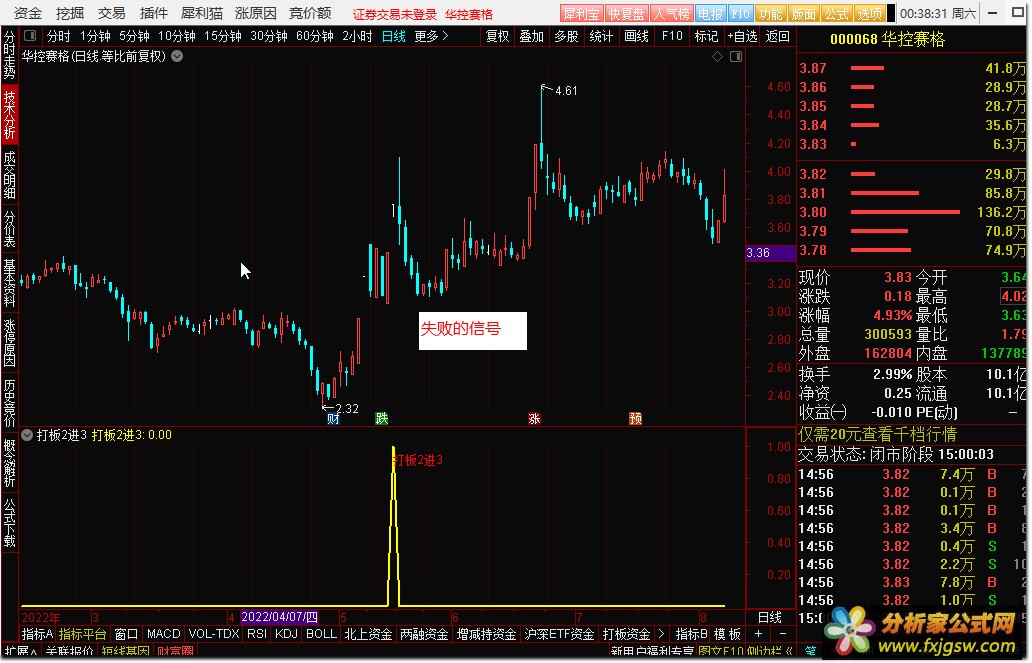Select 打板资金 indicator tab
This screenshot has height=663, width=1032.
pyautogui.click(x=626, y=634)
